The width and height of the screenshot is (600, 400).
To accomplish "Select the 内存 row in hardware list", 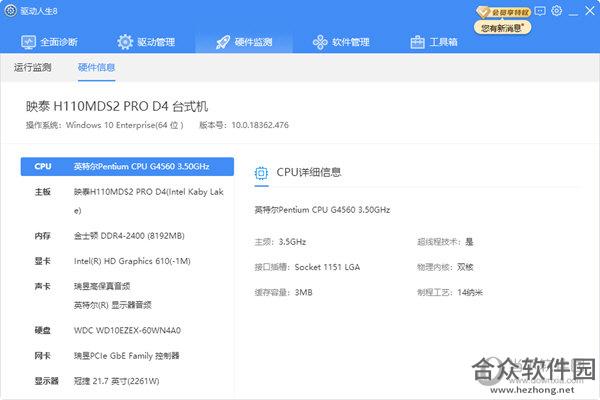I will [x=127, y=236].
